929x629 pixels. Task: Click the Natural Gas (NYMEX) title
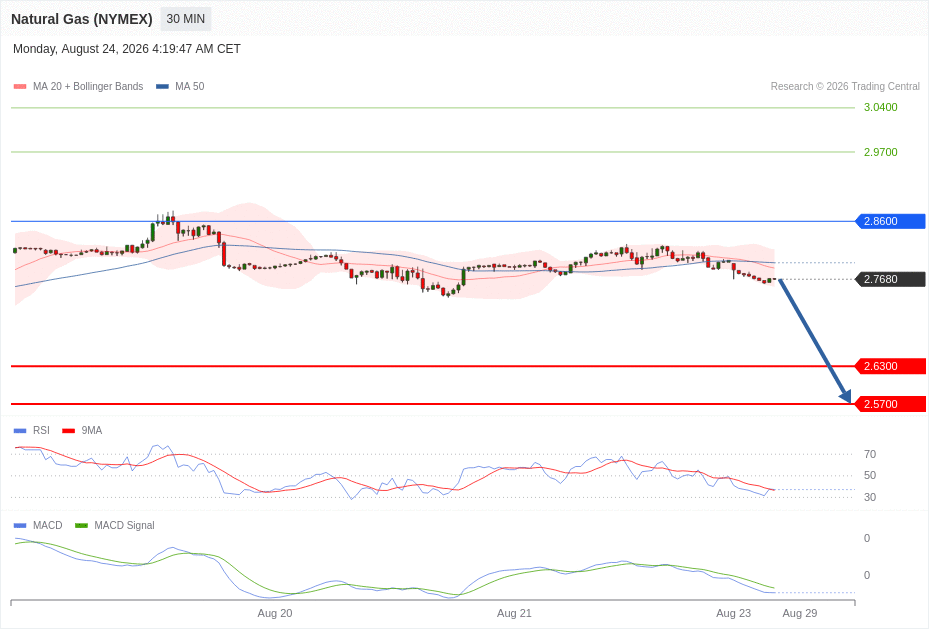82,19
